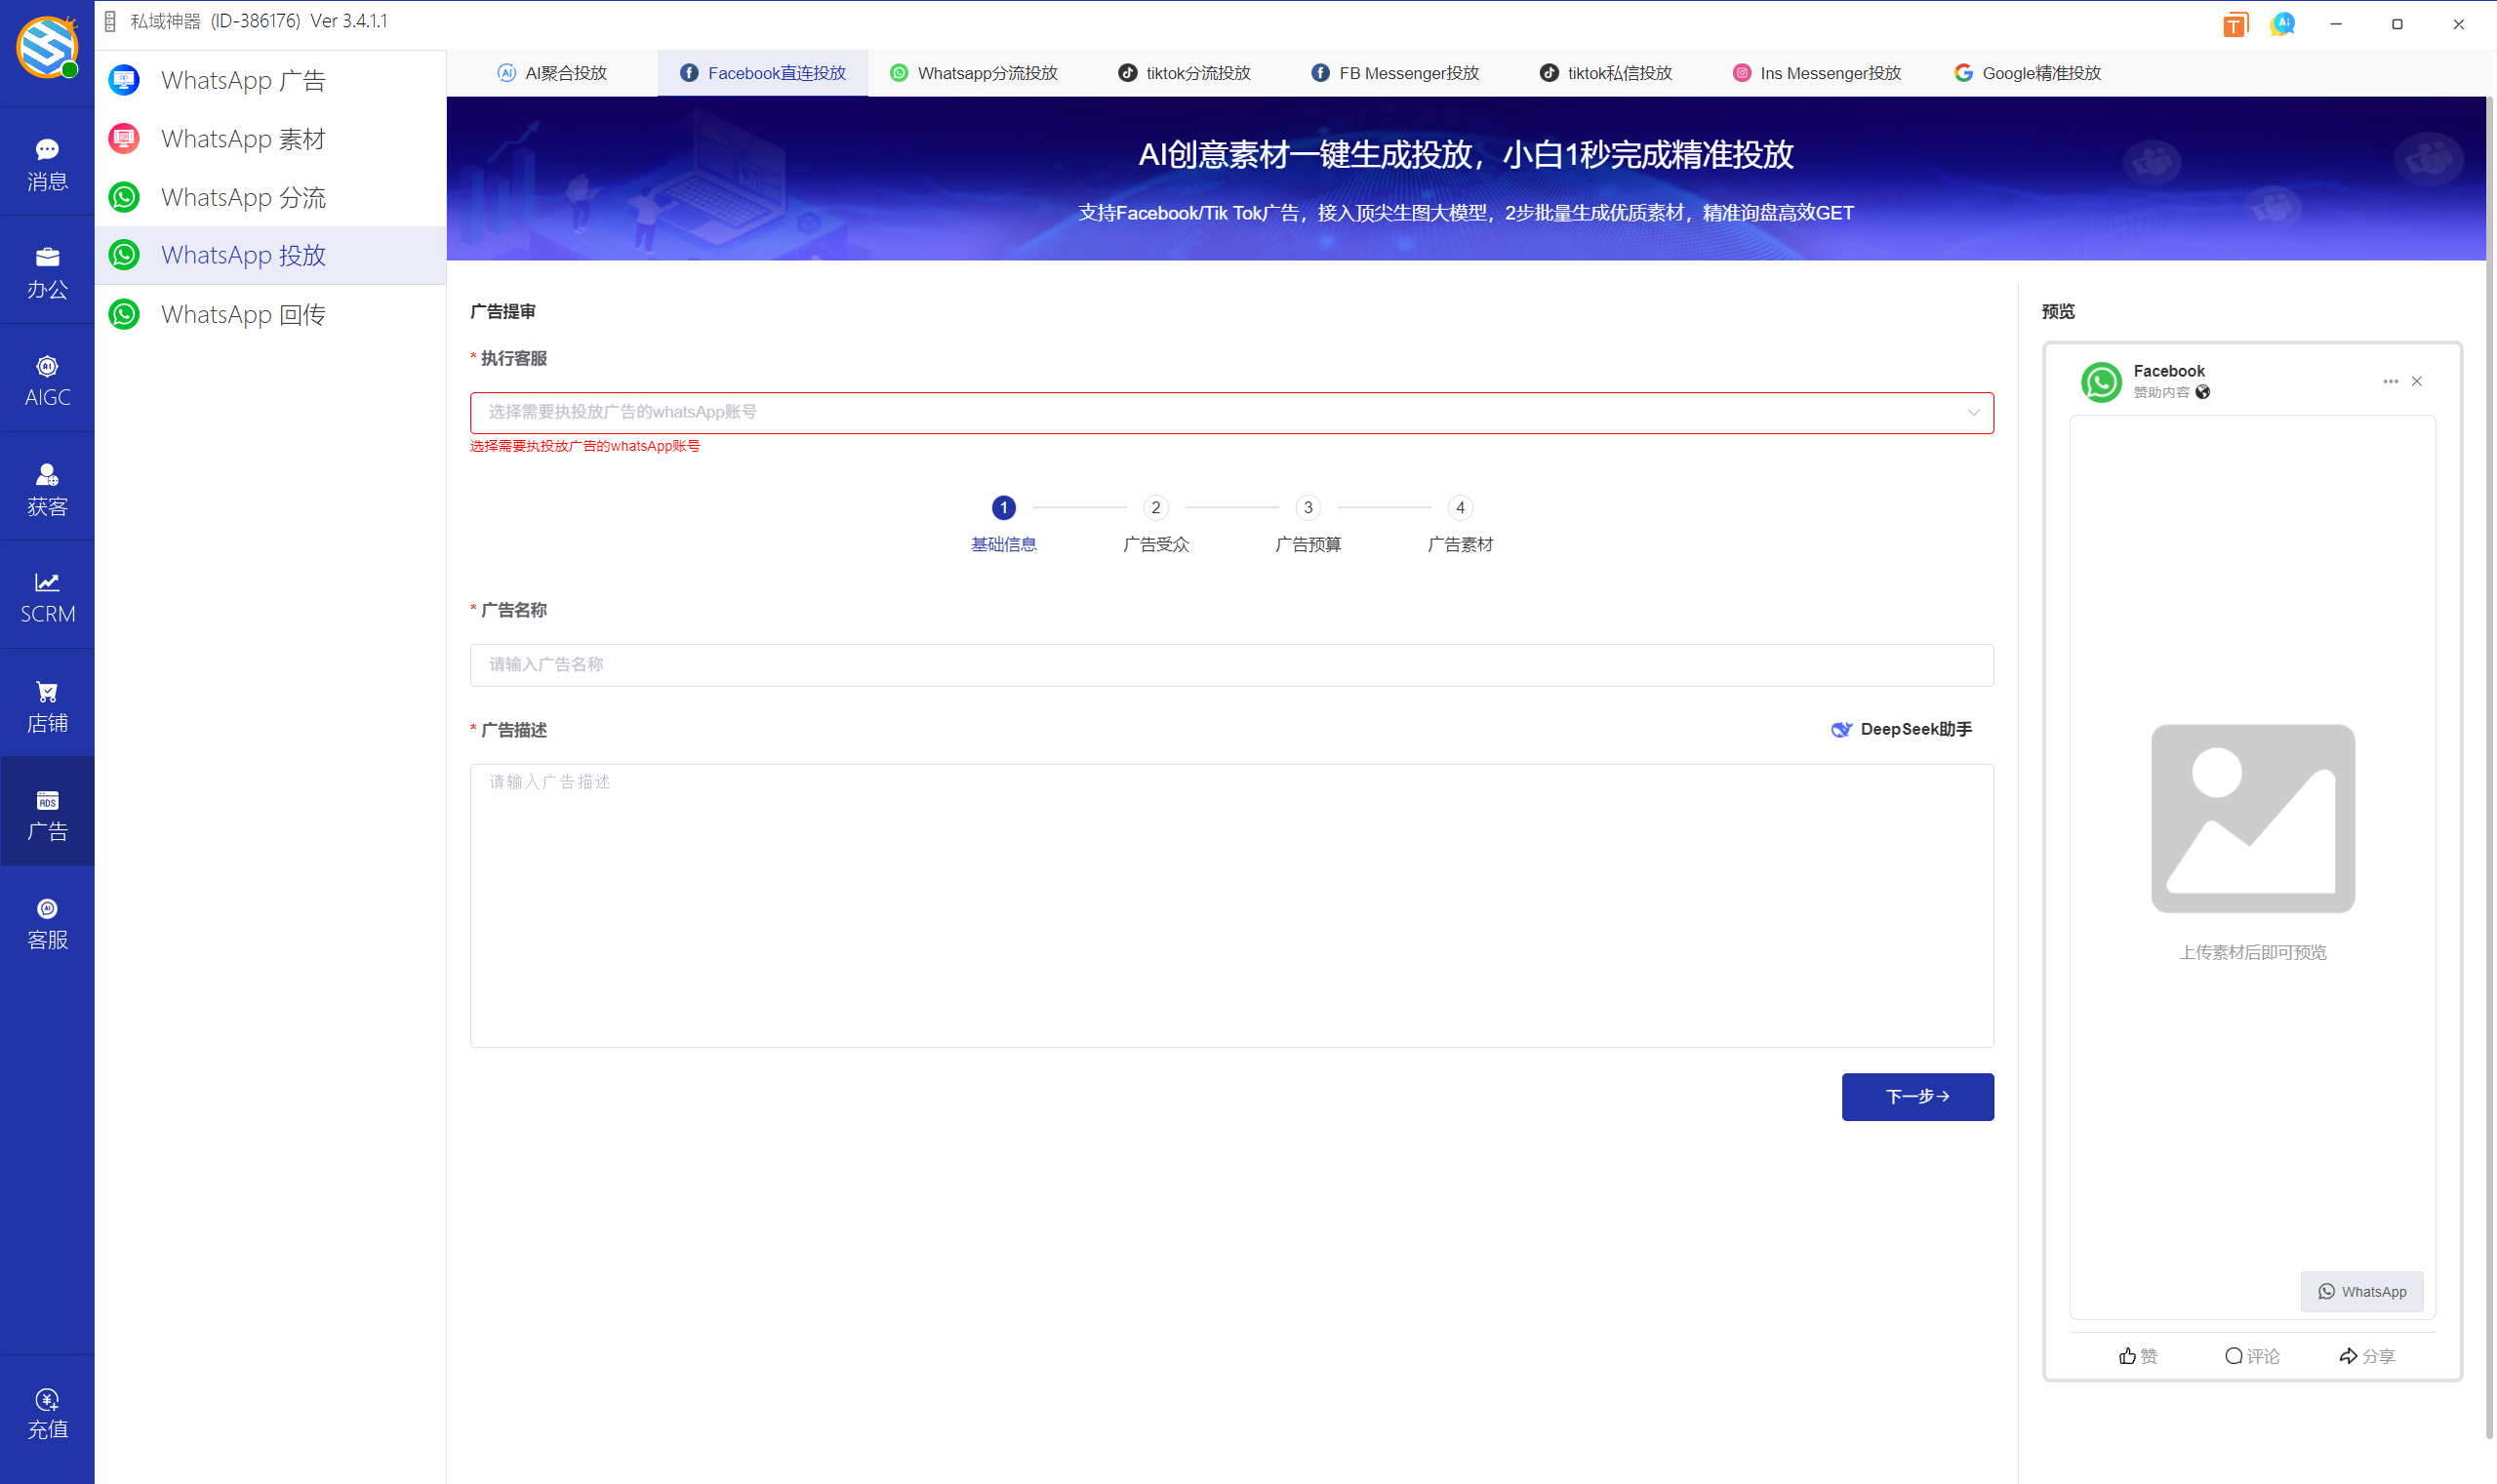Jump to step 2 广告受众
Screen dimensions: 2497x1484
coord(1155,507)
